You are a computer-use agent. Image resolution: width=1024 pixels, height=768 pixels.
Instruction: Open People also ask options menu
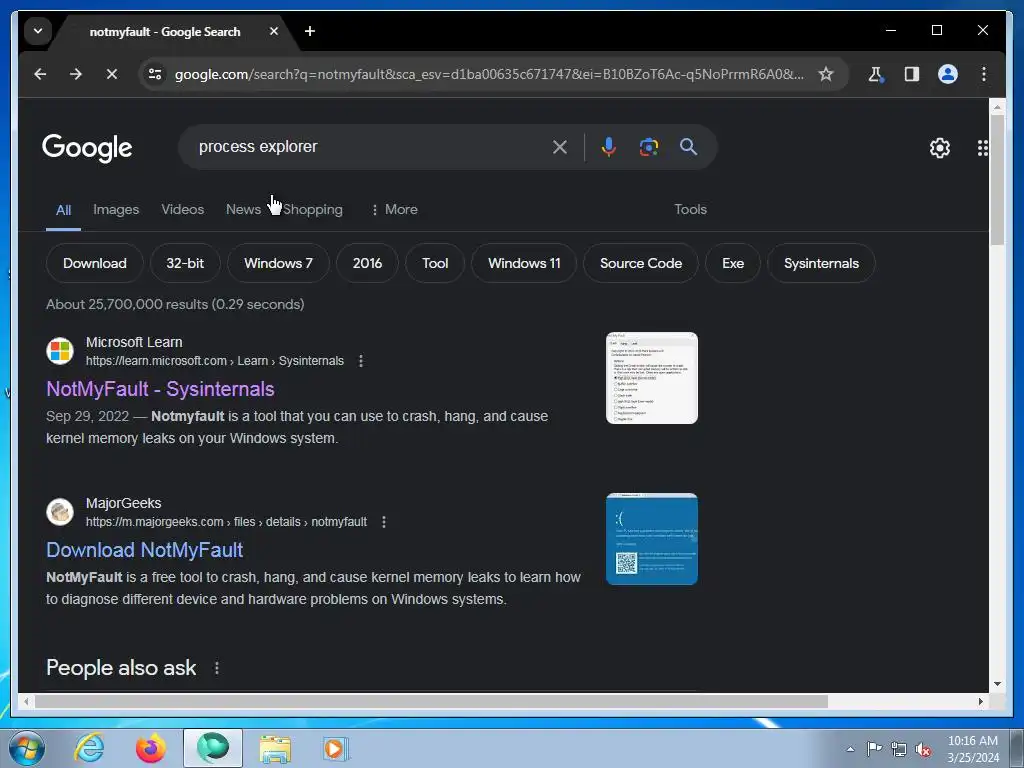pos(216,668)
